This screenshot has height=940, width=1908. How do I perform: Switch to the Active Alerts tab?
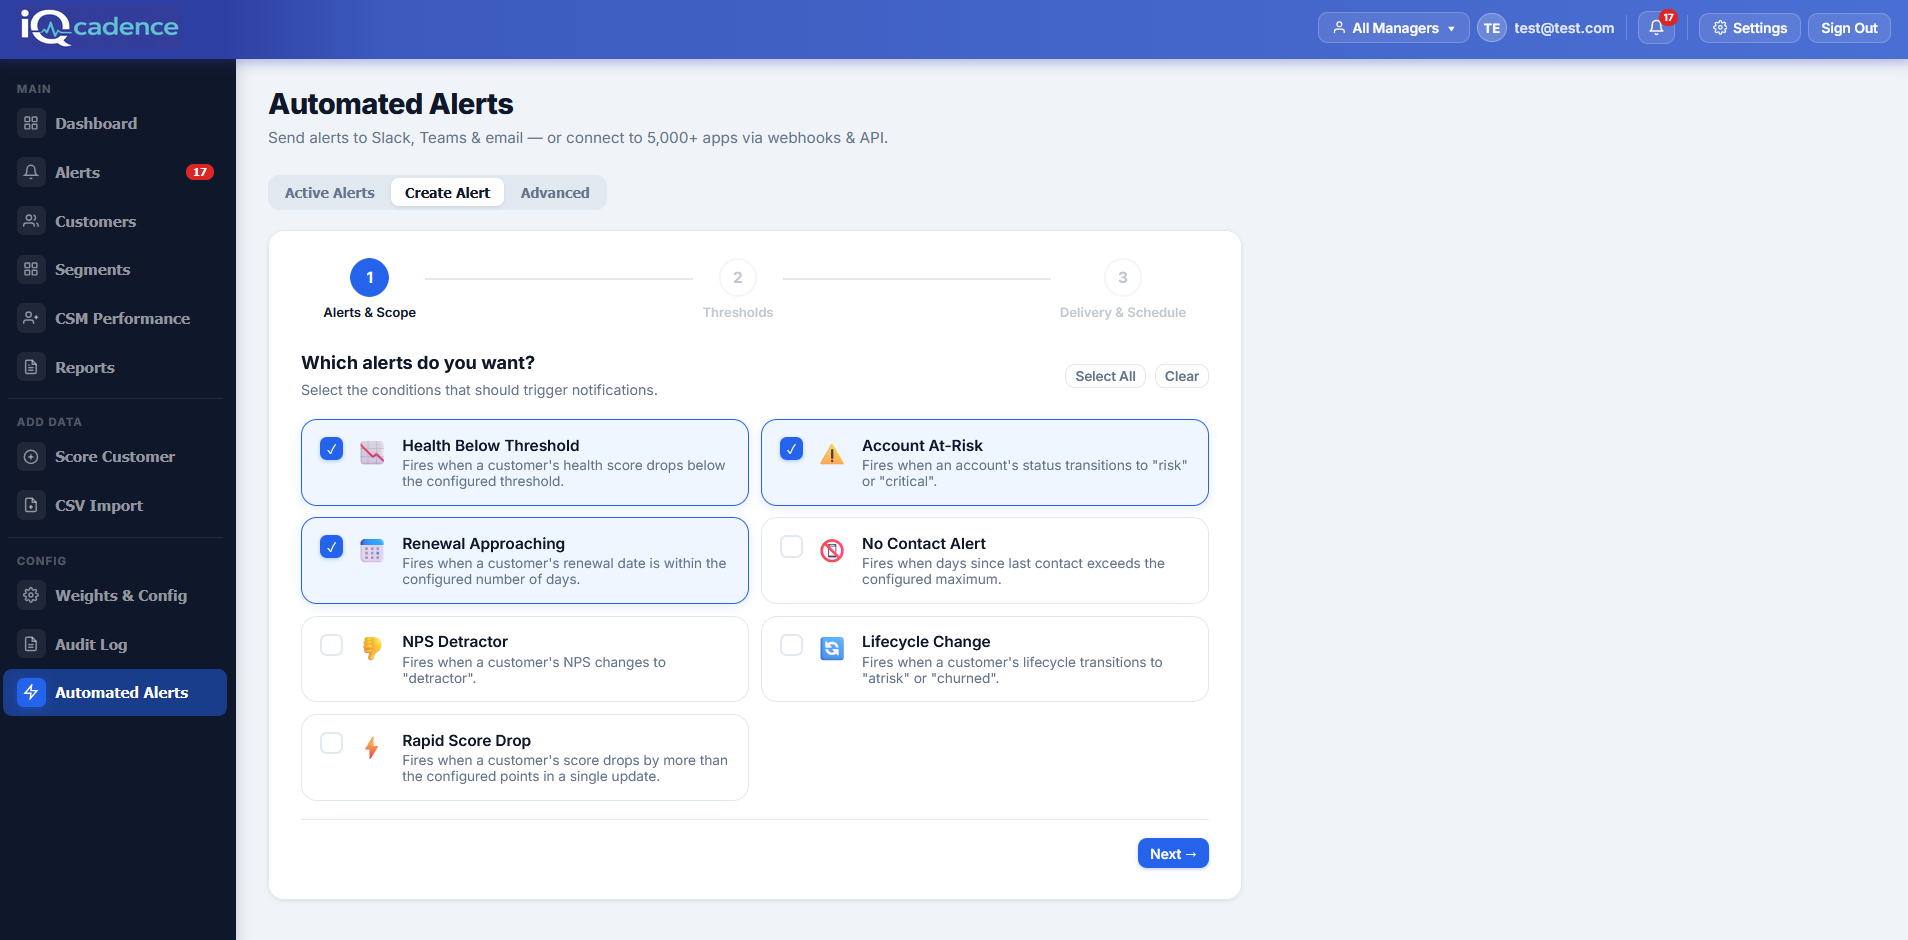(x=329, y=192)
